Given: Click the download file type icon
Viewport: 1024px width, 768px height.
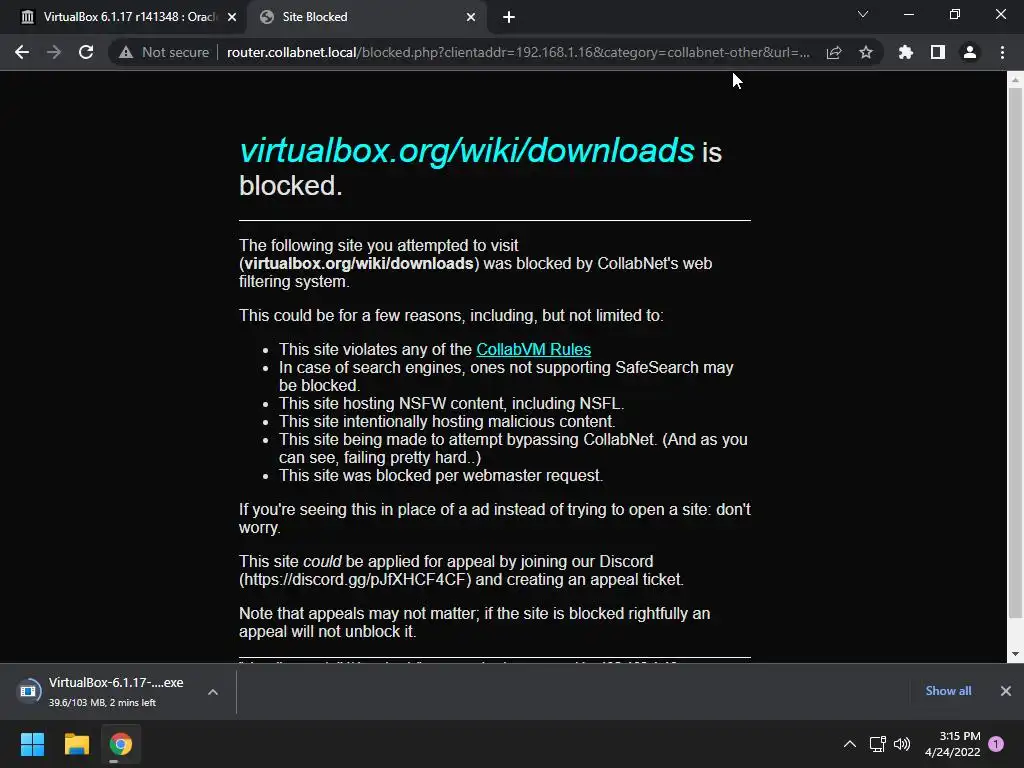Looking at the screenshot, I should pyautogui.click(x=28, y=691).
